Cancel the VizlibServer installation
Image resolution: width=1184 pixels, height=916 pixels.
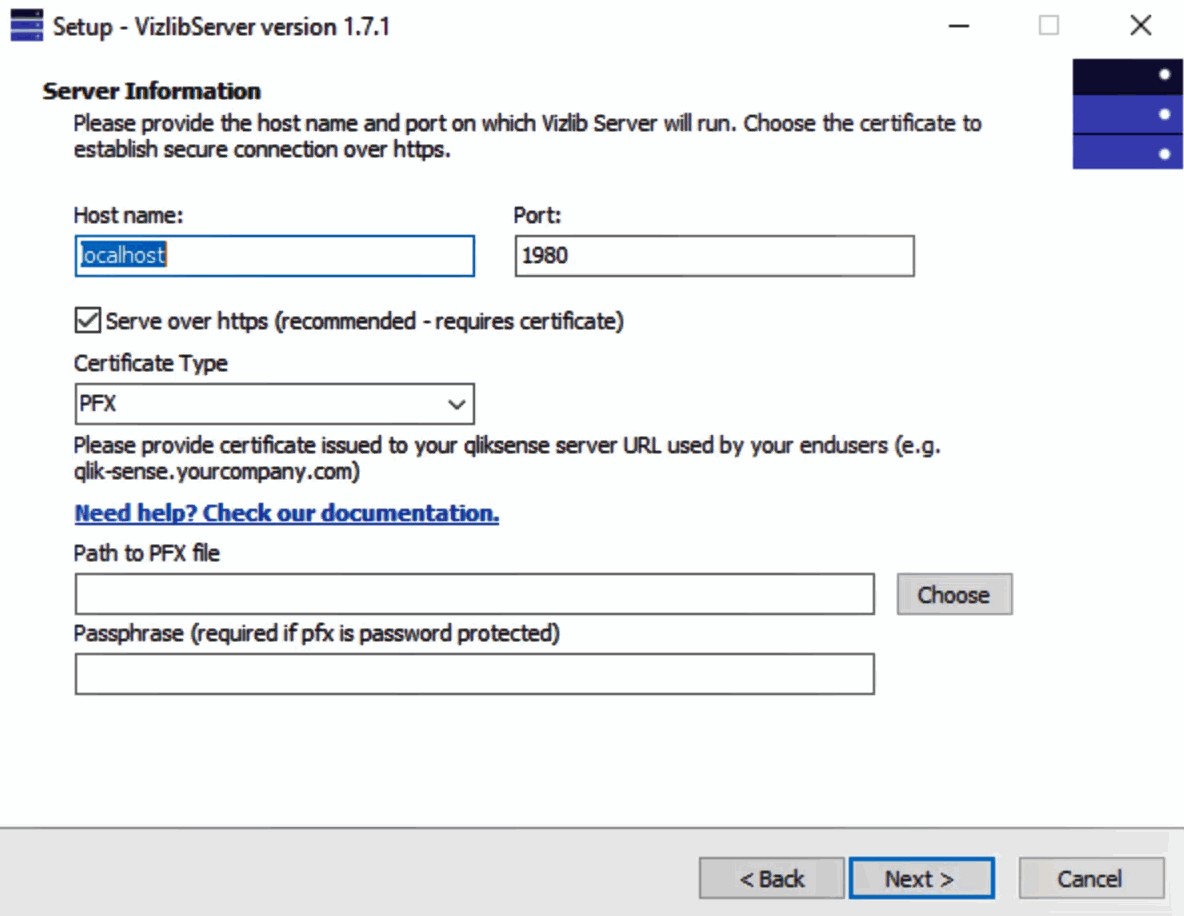click(x=1091, y=878)
